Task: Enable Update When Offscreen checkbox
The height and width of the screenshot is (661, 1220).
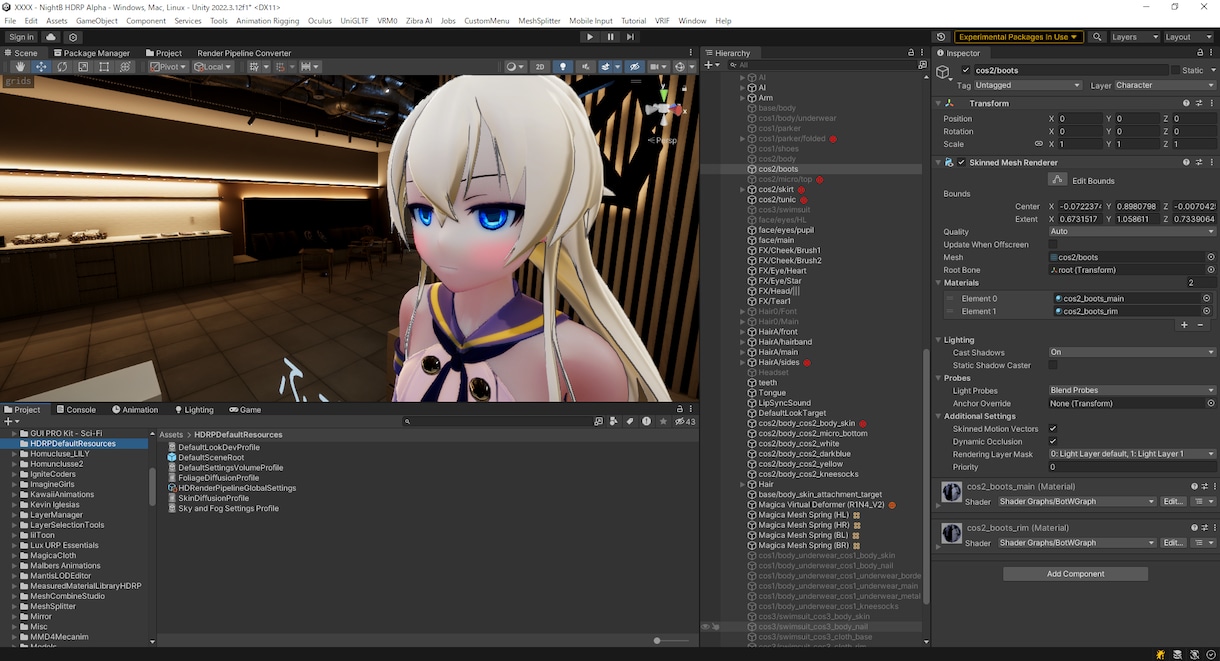Action: pyautogui.click(x=1052, y=244)
